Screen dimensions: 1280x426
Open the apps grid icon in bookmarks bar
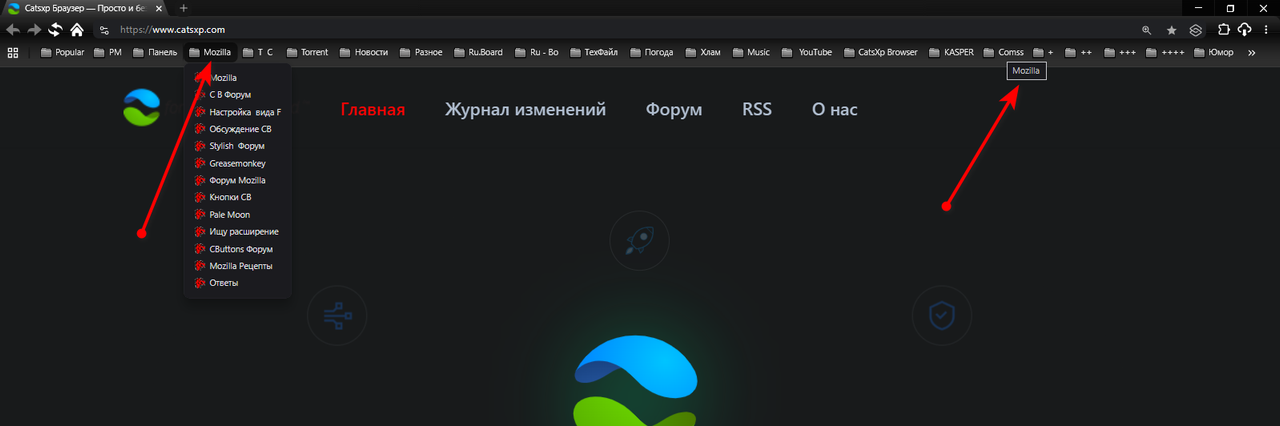[13, 52]
